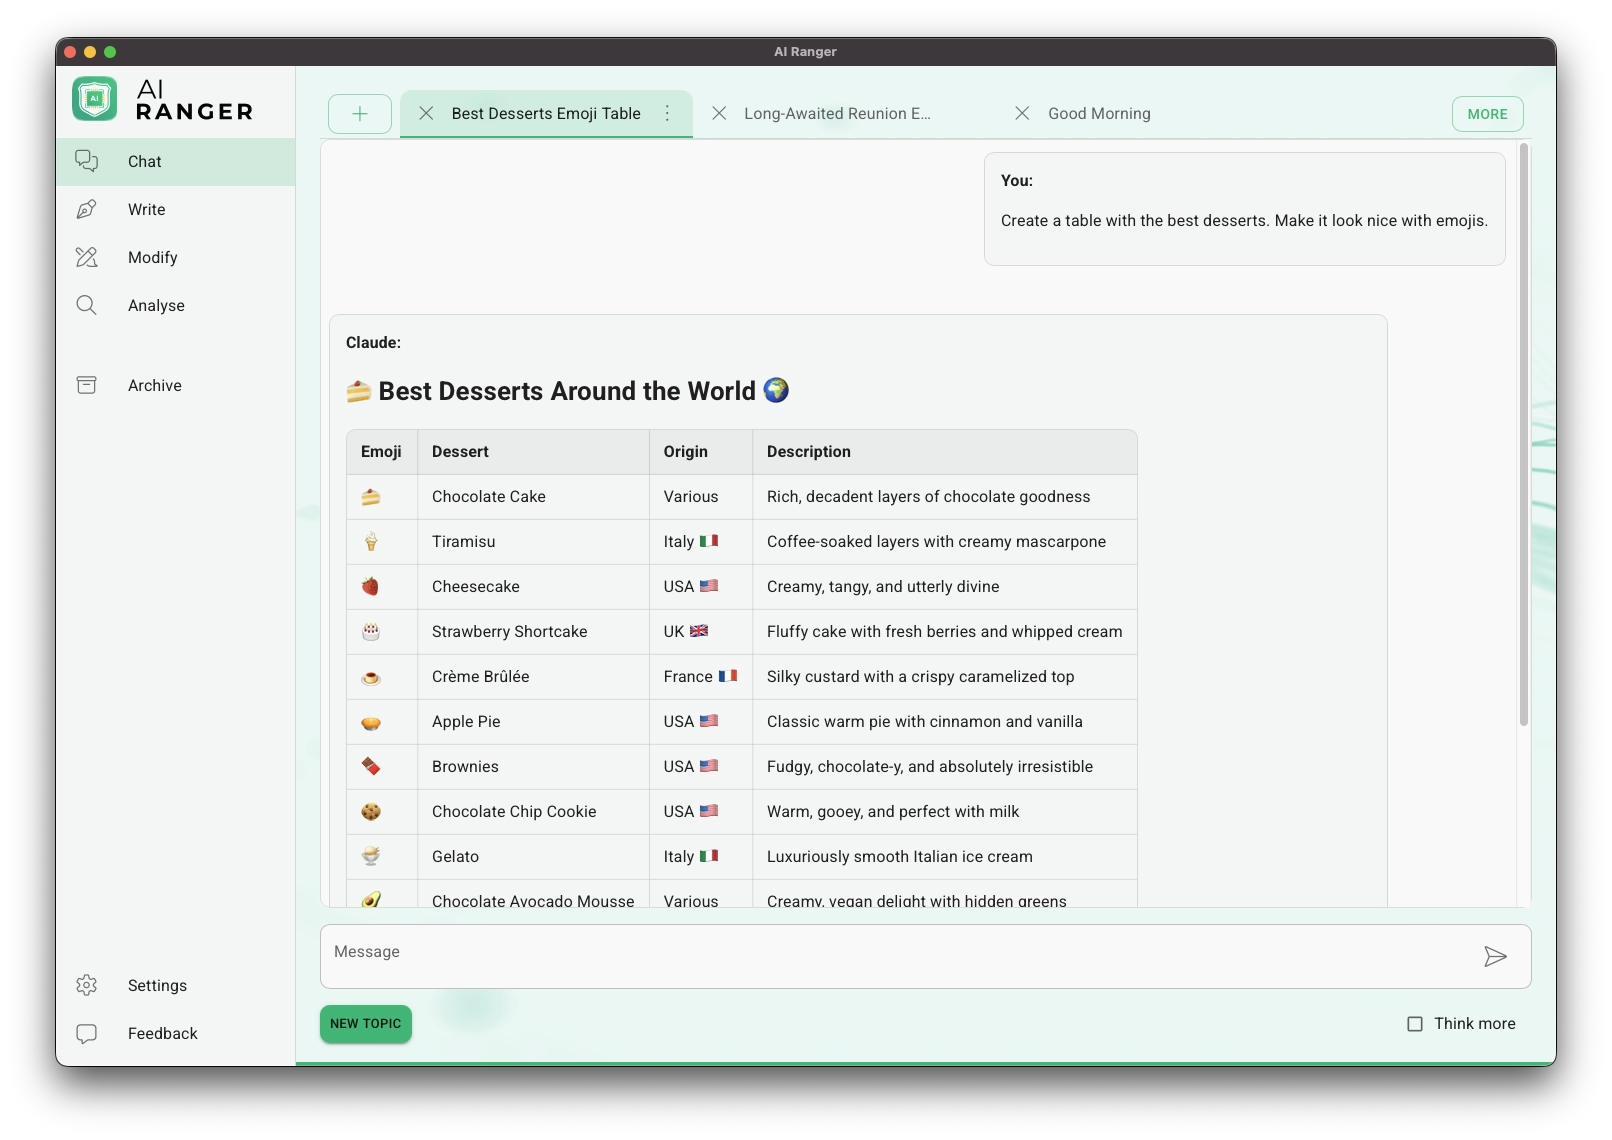Click the Write pen icon
Screen dimensions: 1612x1140
click(87, 209)
